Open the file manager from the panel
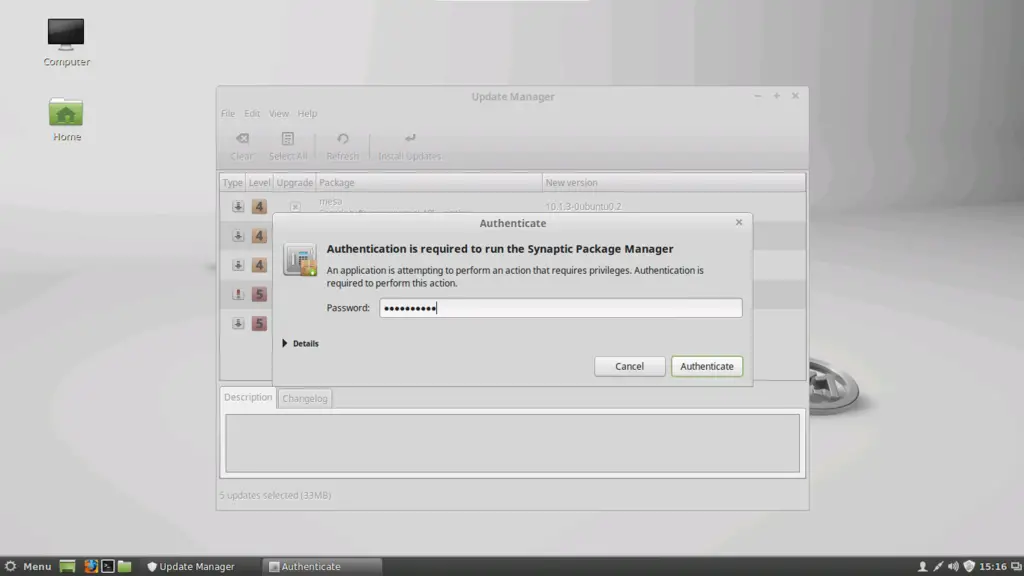The width and height of the screenshot is (1024, 576). [125, 566]
